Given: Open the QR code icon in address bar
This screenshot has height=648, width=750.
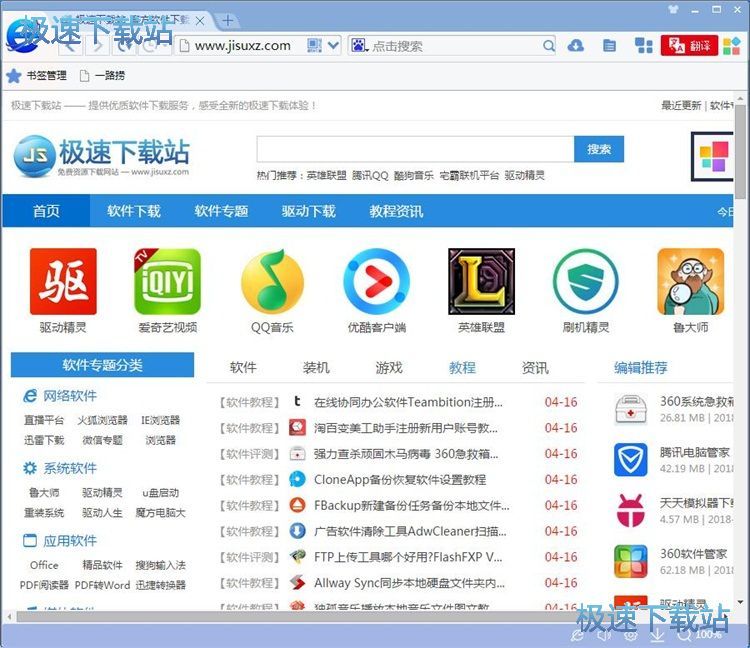Looking at the screenshot, I should tap(314, 46).
